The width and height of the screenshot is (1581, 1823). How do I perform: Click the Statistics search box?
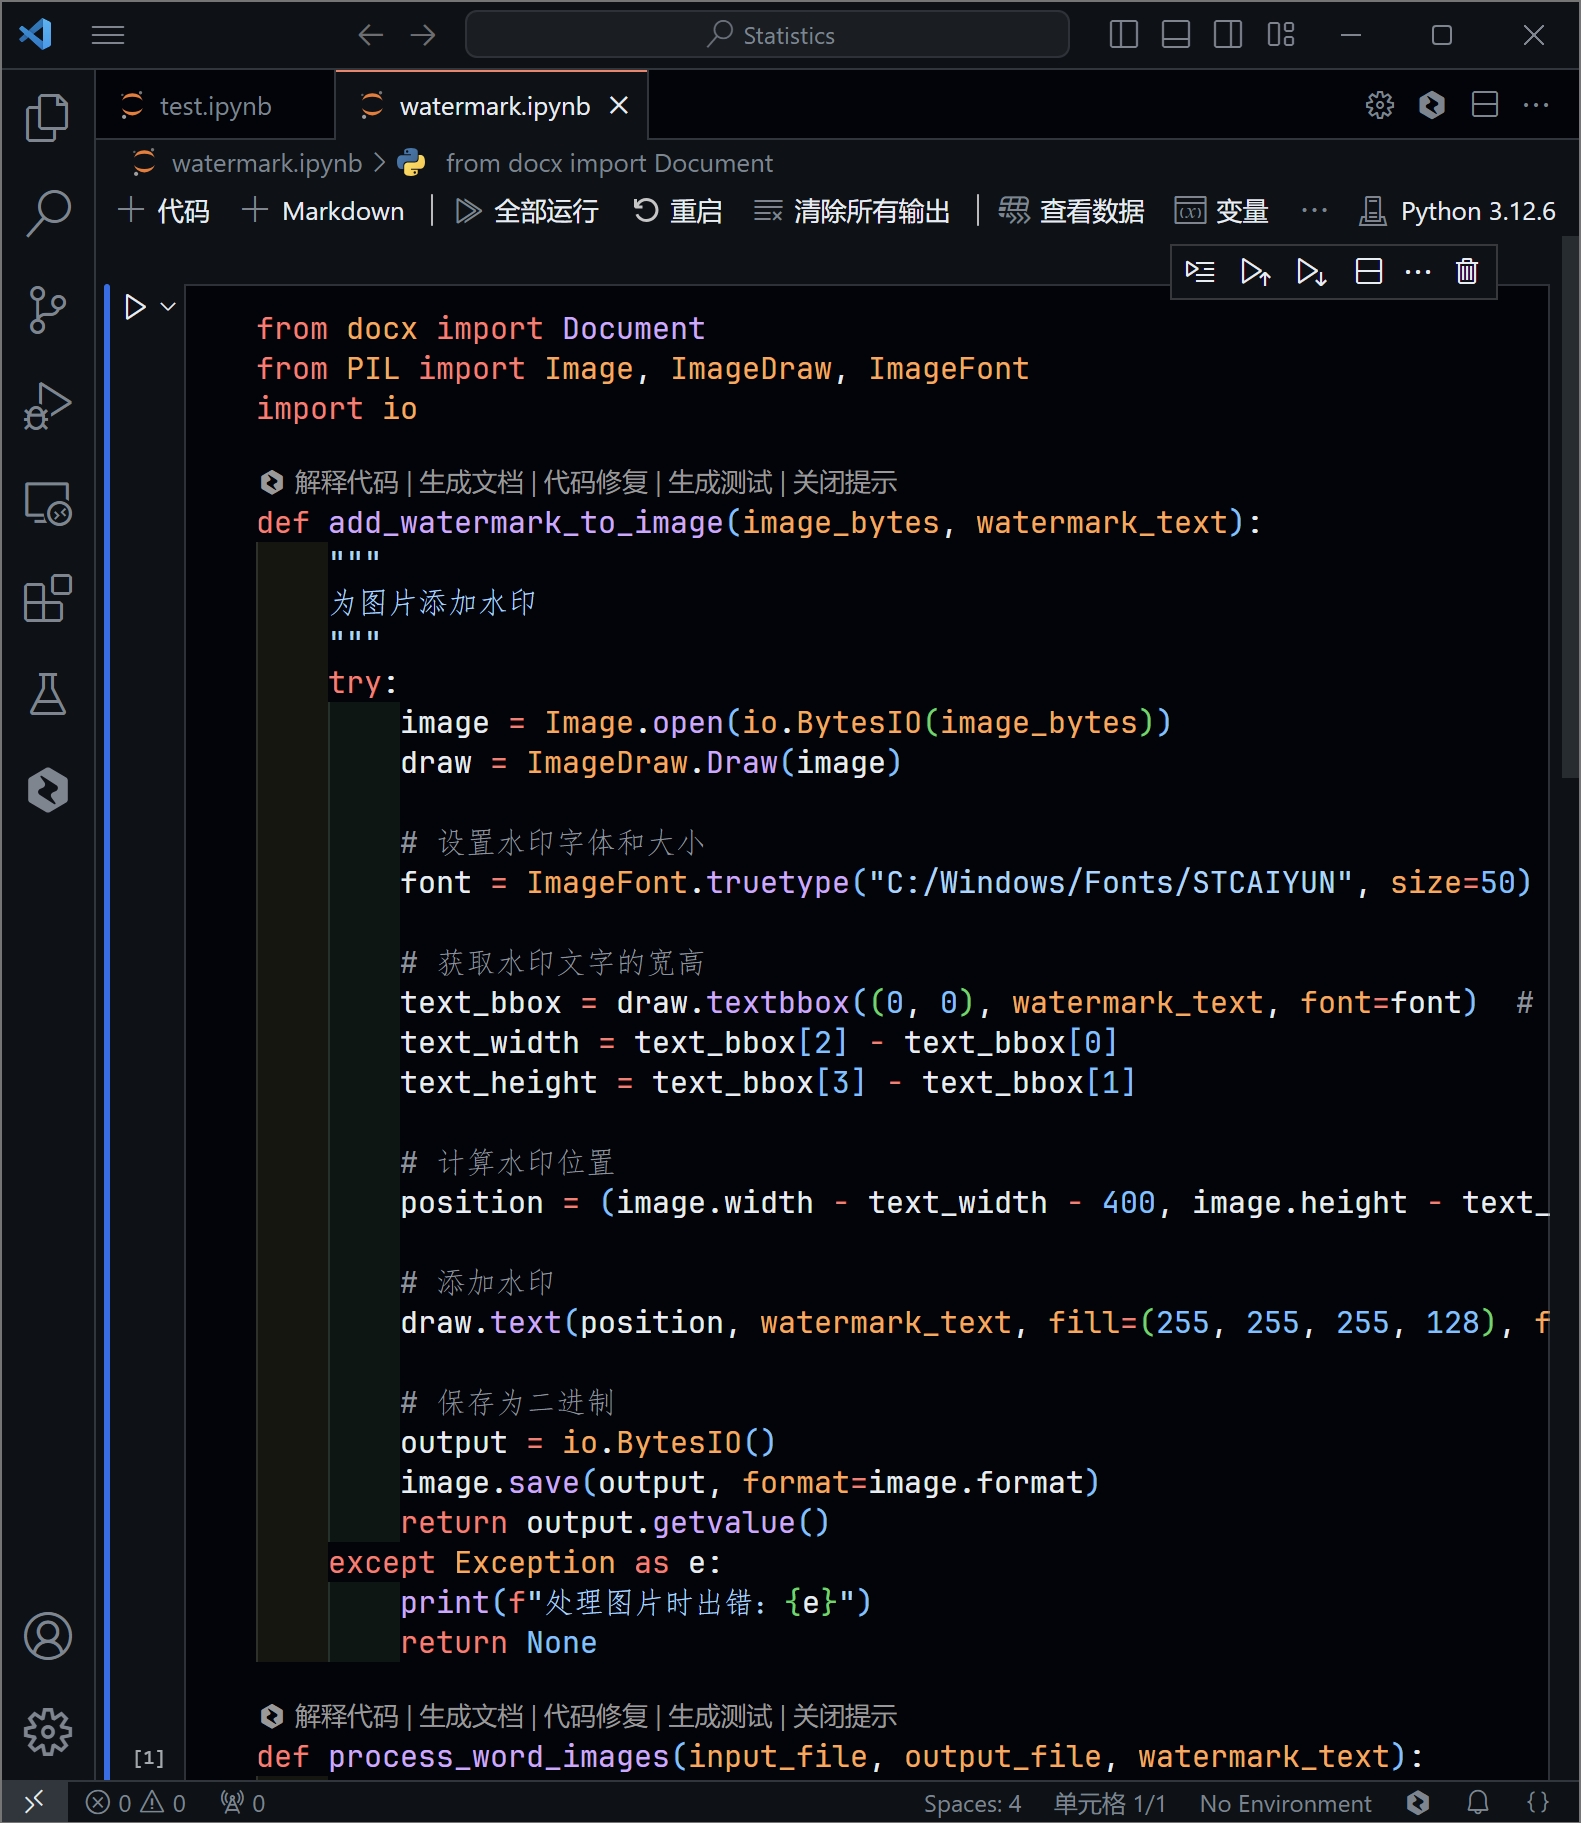pos(767,35)
